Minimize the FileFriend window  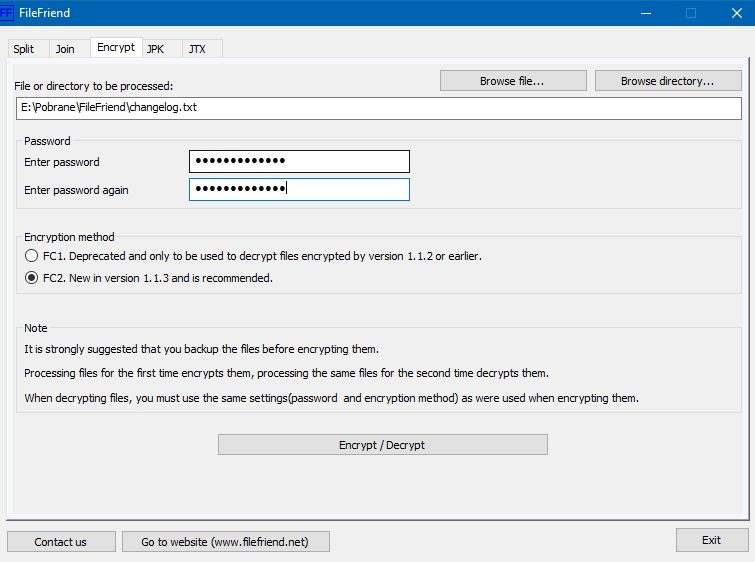coord(646,13)
